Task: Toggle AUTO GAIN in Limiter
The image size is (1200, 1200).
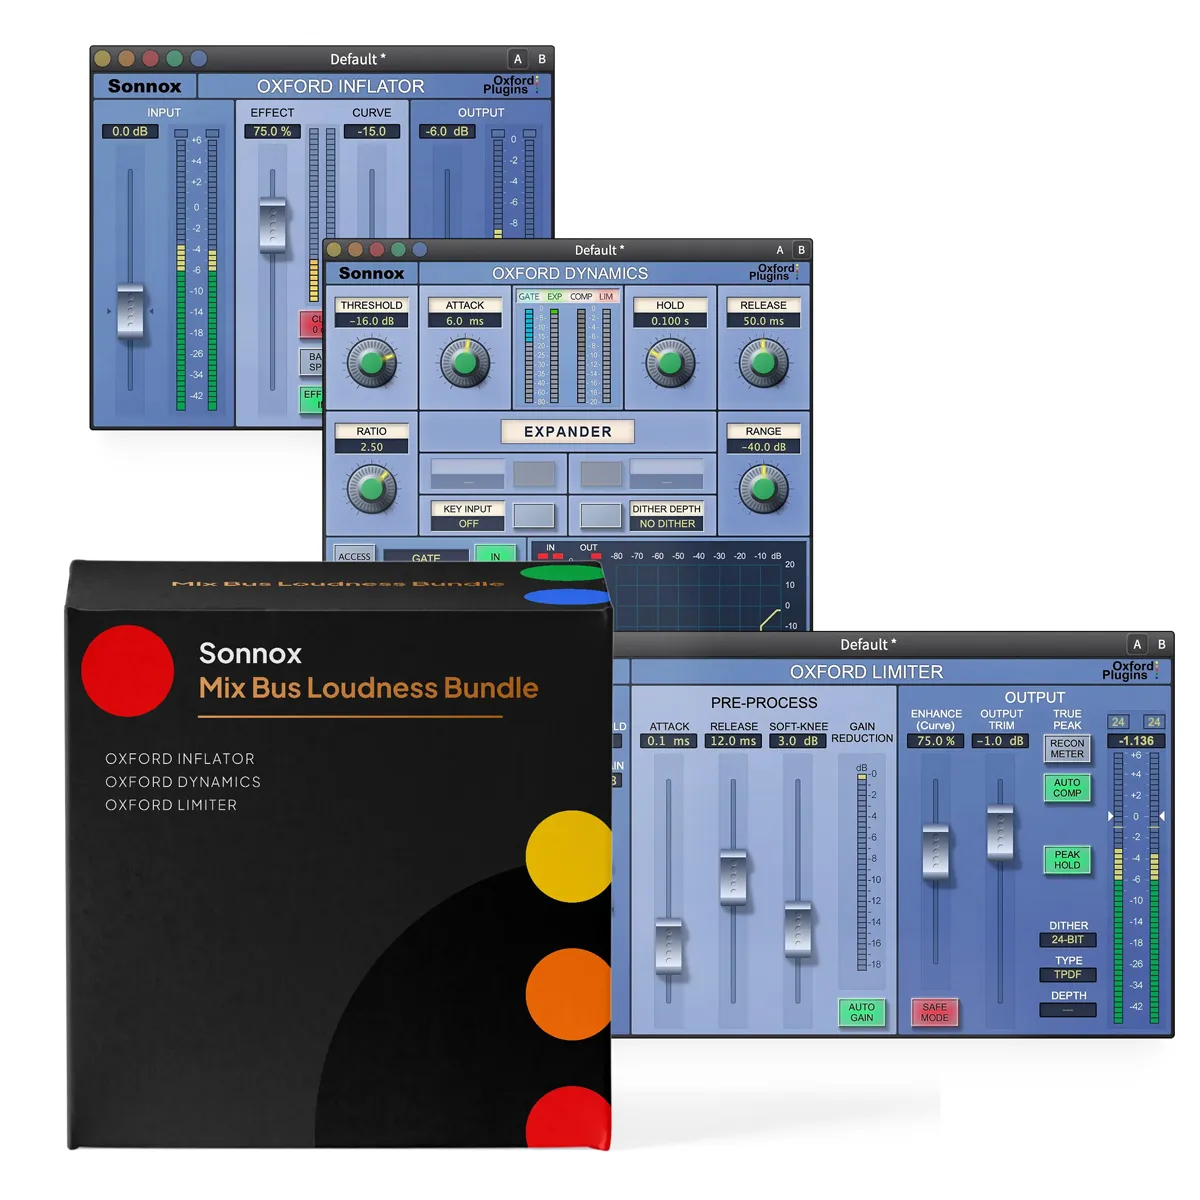Action: pyautogui.click(x=862, y=1012)
